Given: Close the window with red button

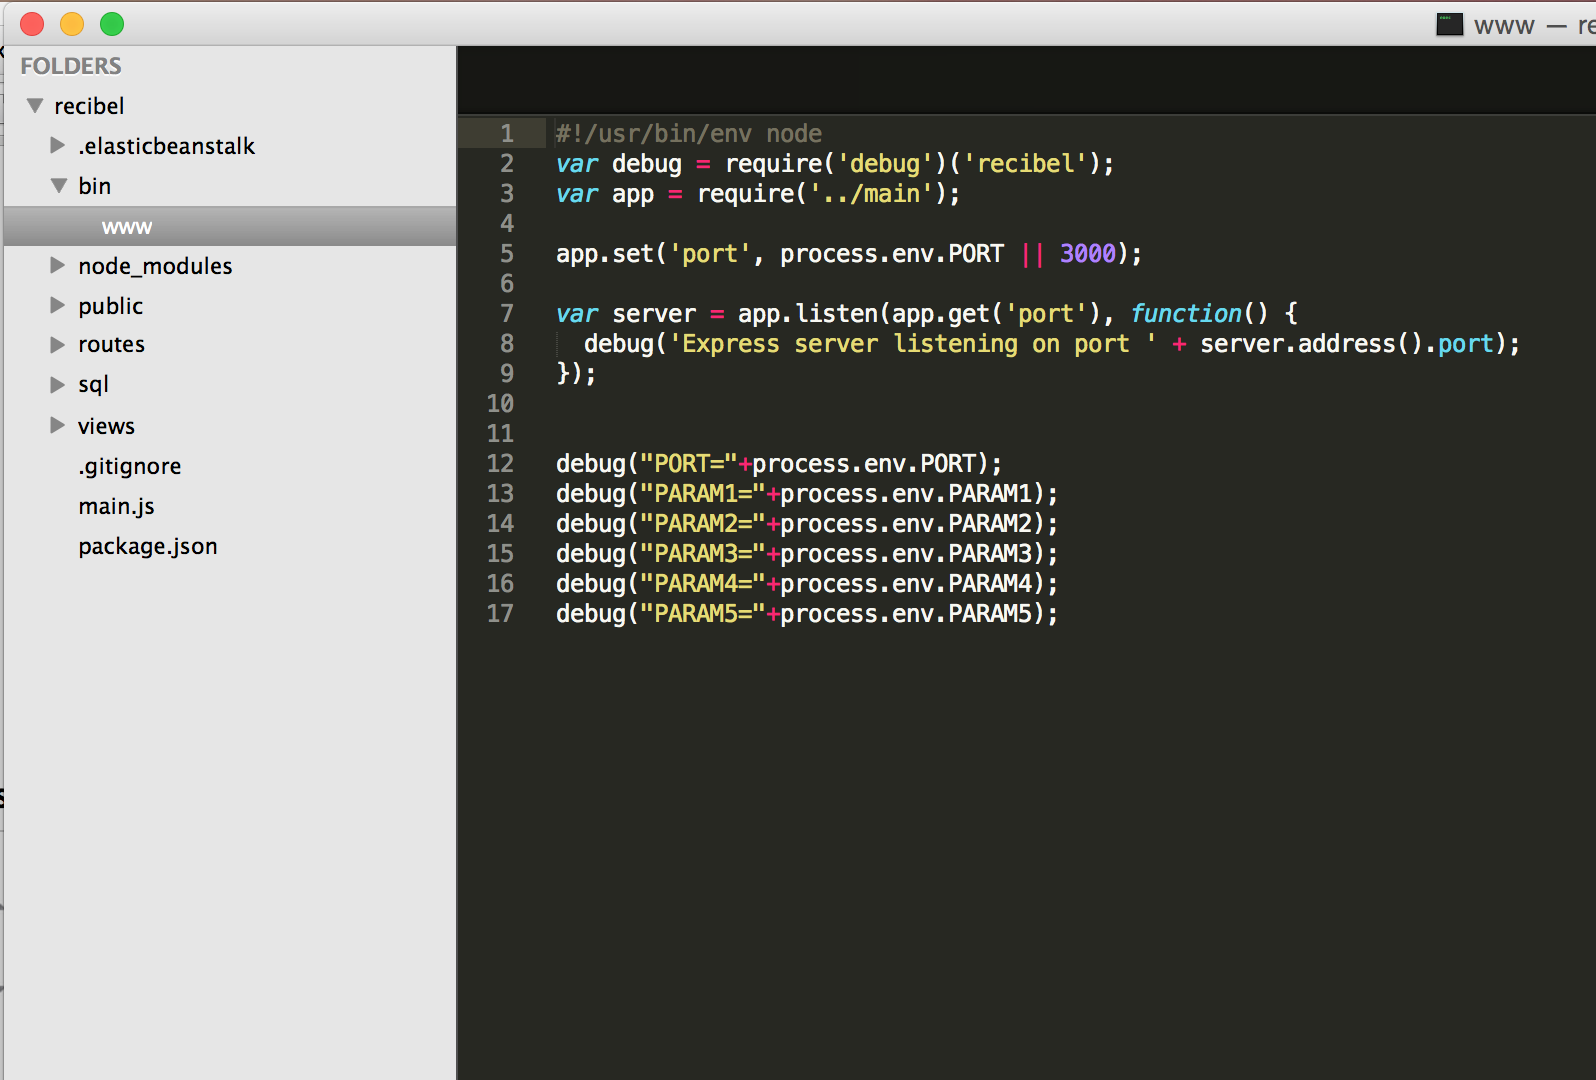Looking at the screenshot, I should tap(32, 24).
